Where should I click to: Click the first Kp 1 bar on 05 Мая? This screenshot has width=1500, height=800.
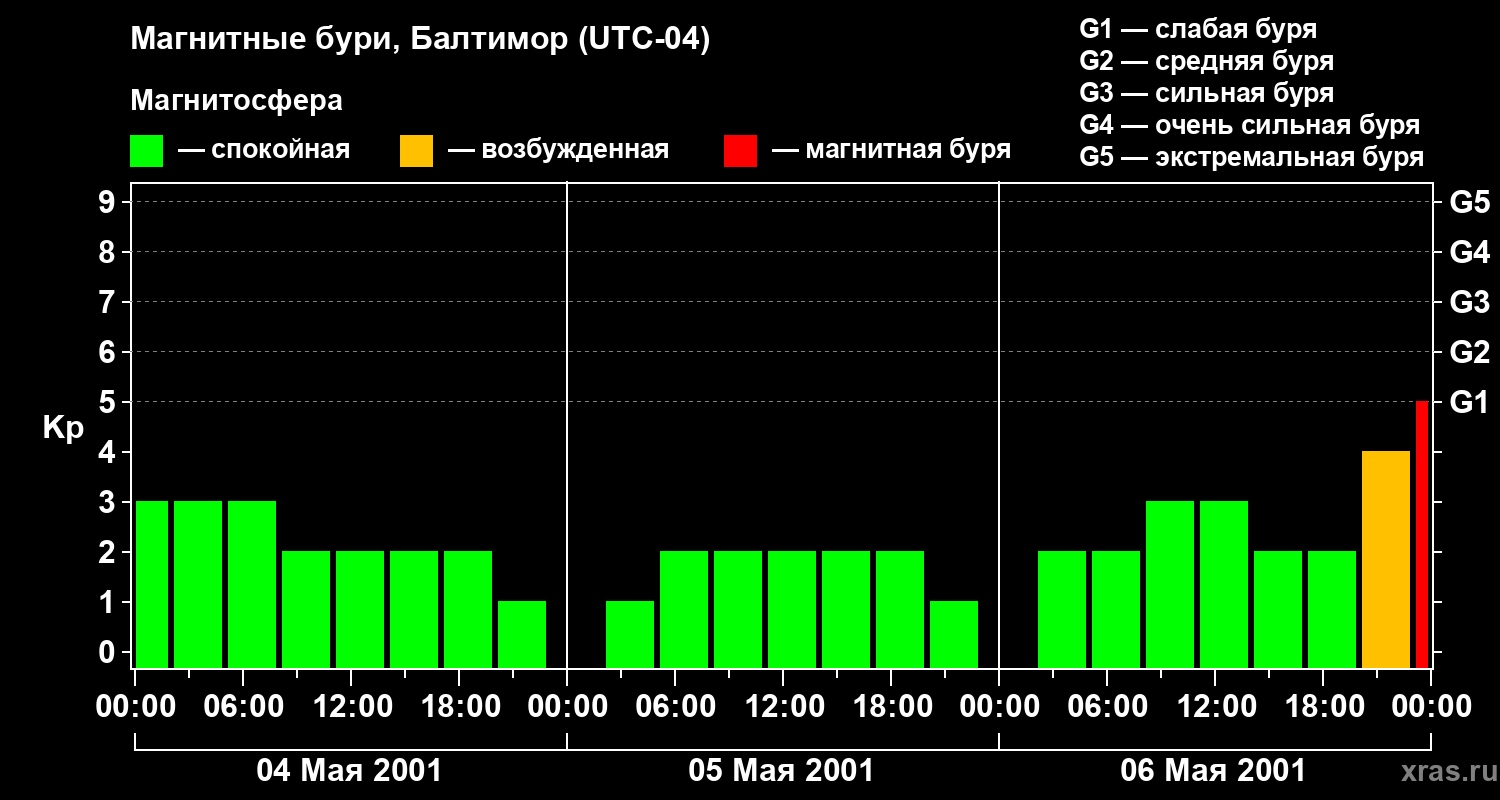(630, 634)
